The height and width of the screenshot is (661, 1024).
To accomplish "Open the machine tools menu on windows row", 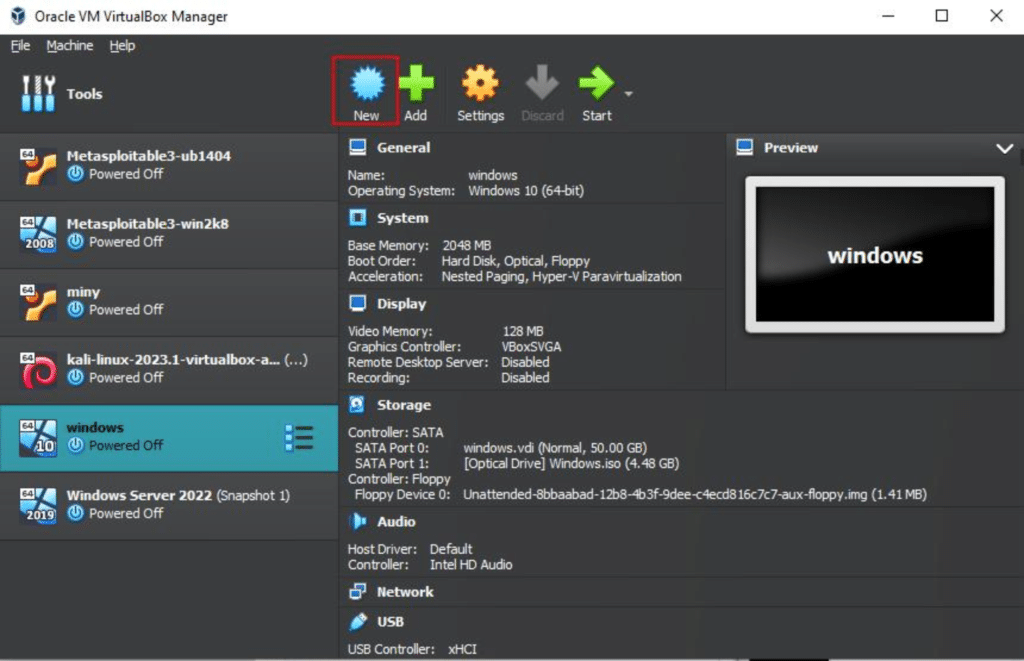I will pyautogui.click(x=299, y=438).
